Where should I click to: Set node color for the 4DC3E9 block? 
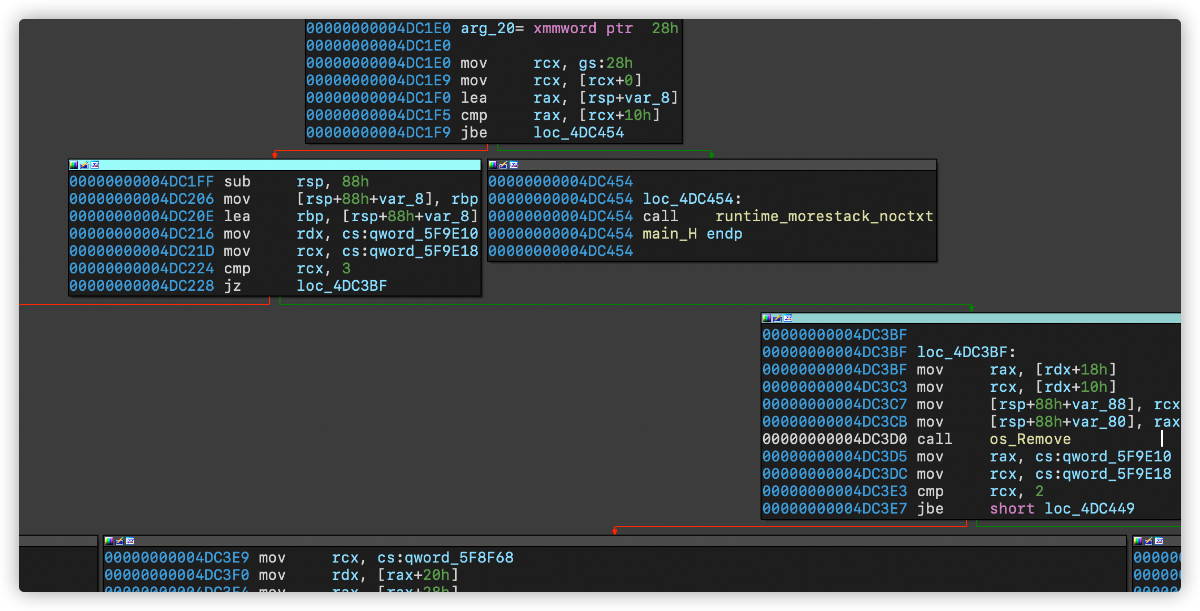pos(109,540)
